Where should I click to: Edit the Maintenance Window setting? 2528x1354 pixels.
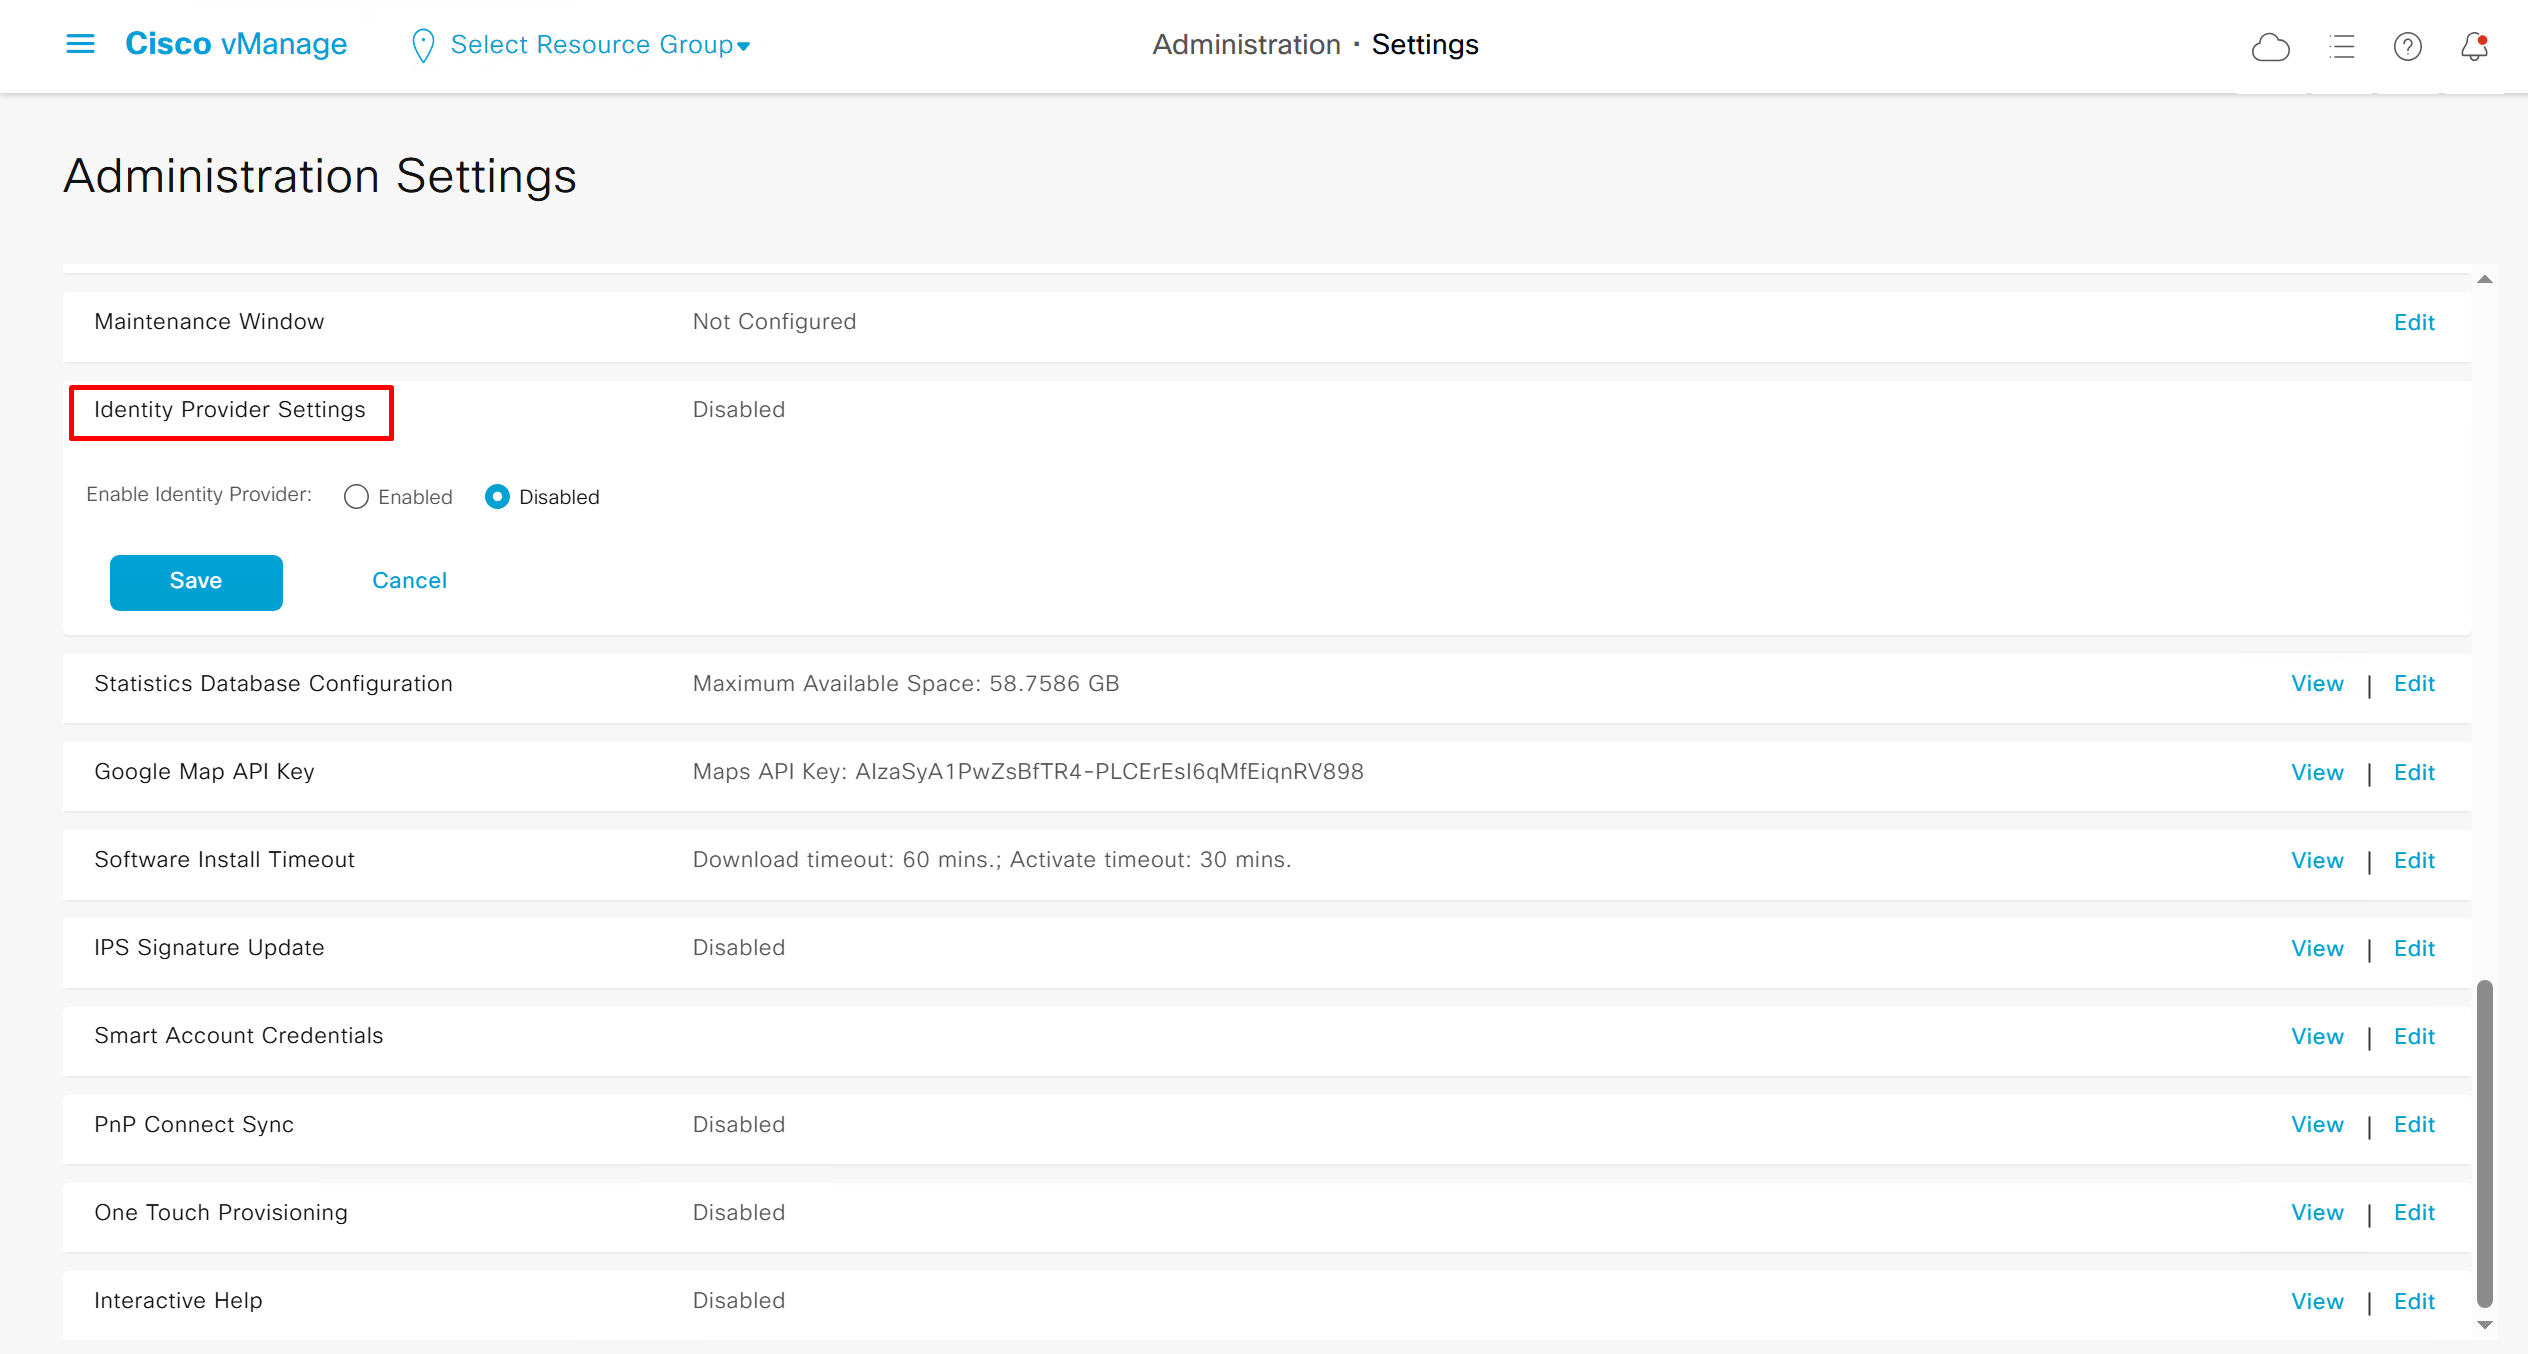pos(2413,323)
